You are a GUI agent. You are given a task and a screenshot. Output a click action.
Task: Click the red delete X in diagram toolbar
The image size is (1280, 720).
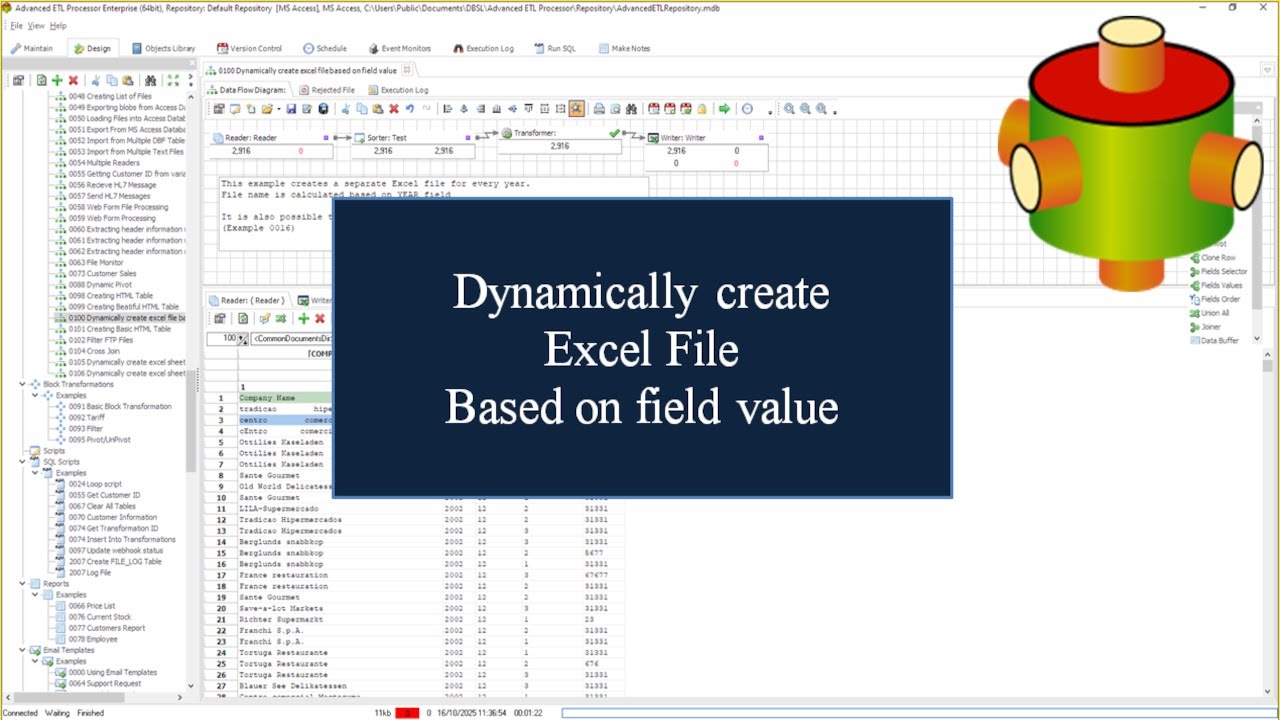(x=394, y=109)
